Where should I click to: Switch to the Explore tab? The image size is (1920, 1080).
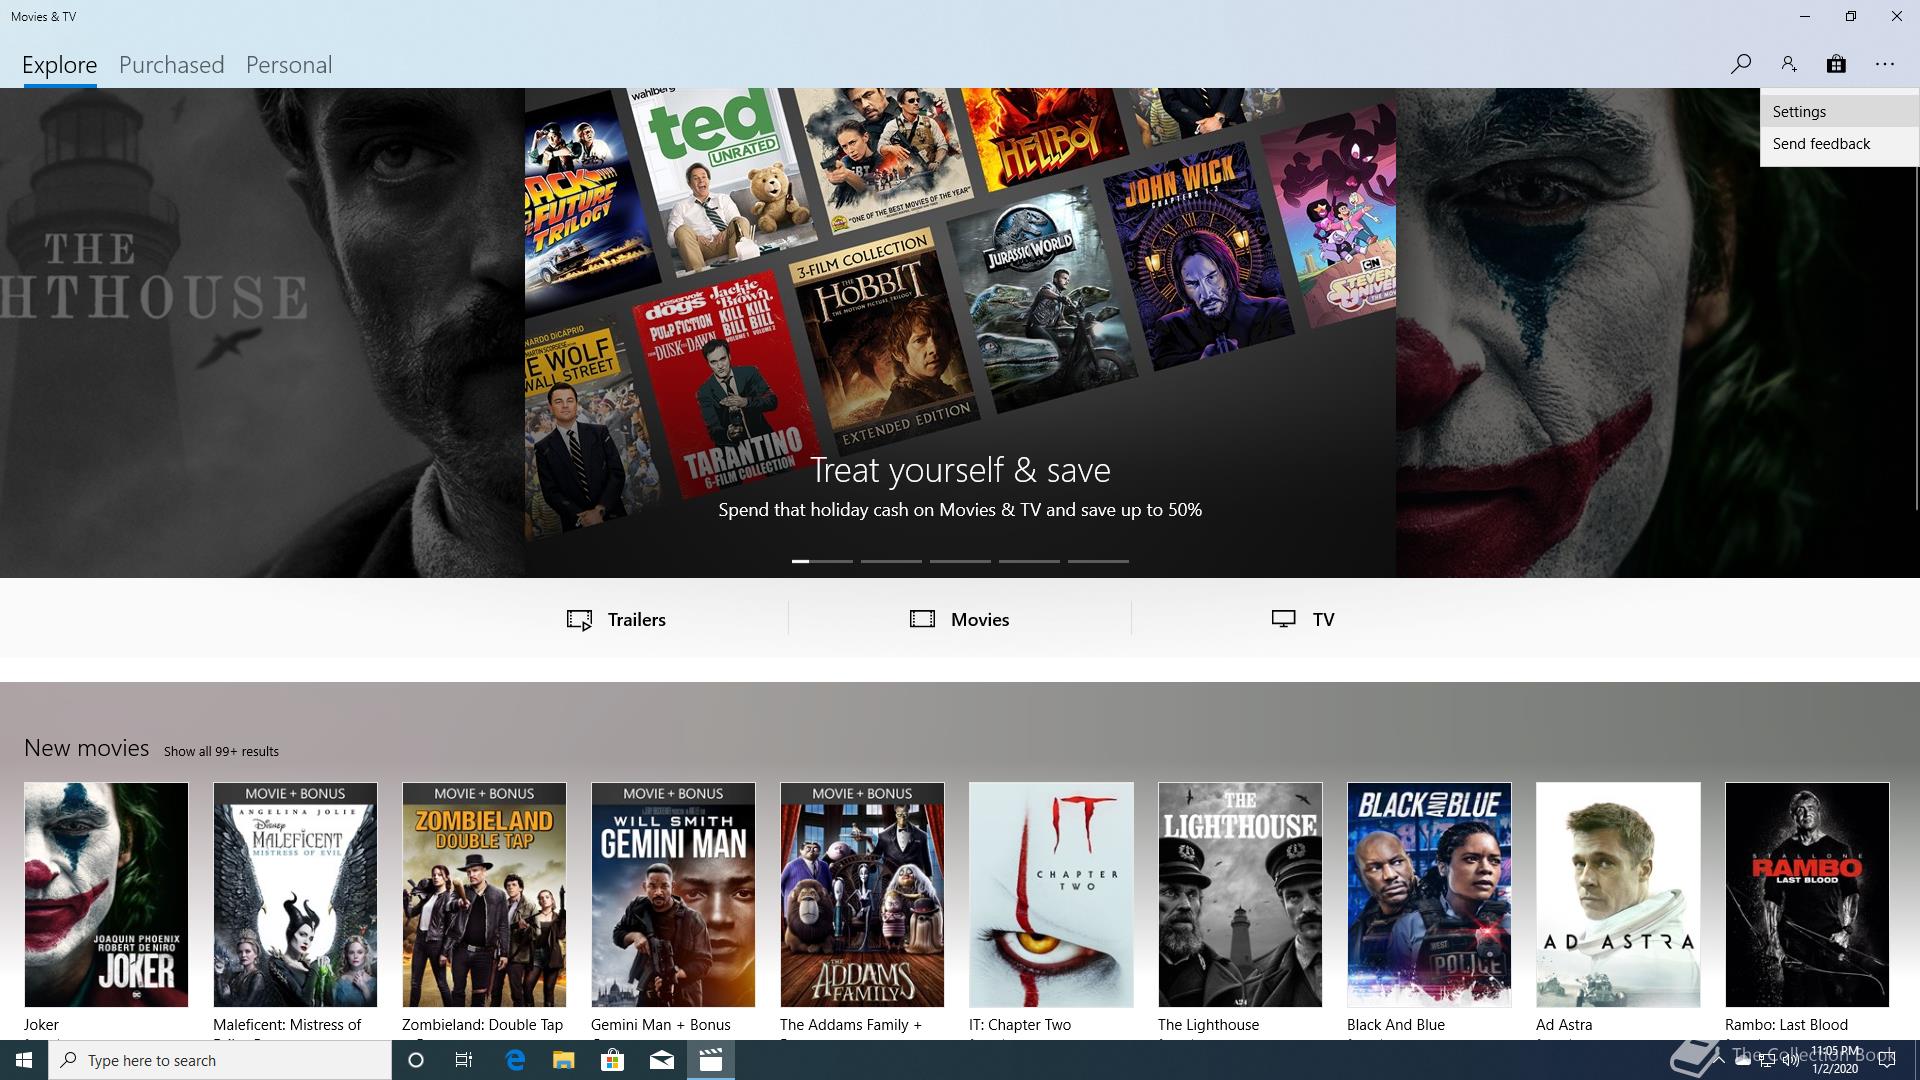(60, 65)
